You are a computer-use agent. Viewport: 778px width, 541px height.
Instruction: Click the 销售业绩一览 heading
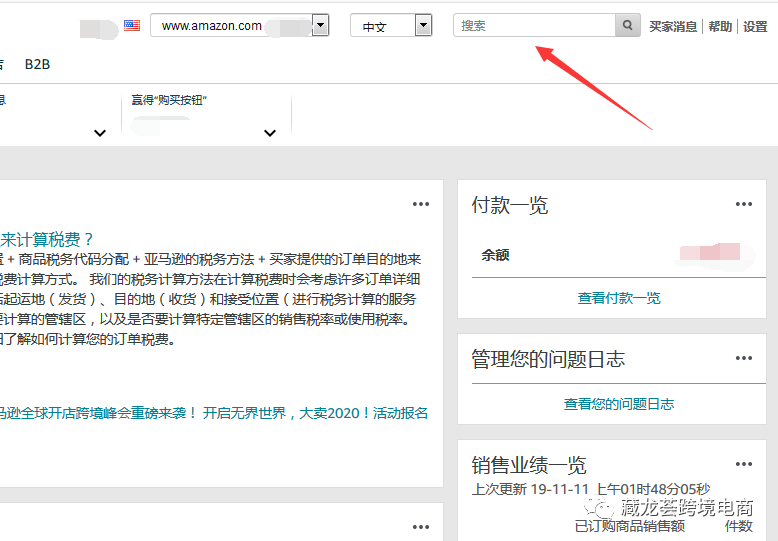pos(529,465)
